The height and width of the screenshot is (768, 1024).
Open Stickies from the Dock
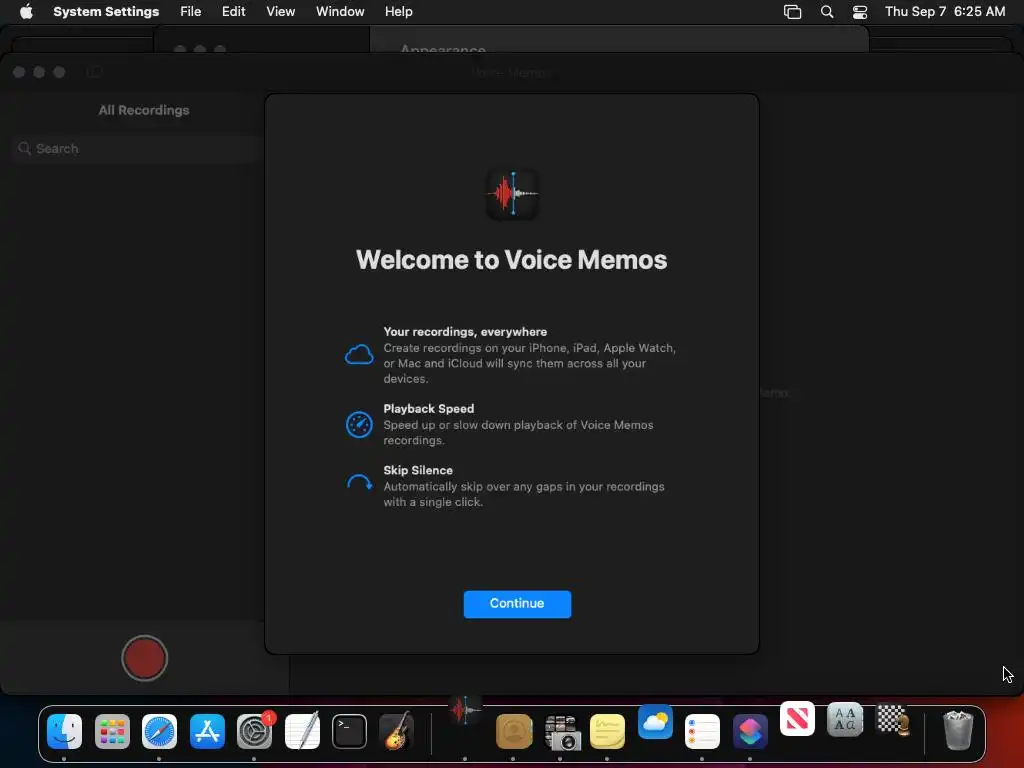tap(607, 731)
